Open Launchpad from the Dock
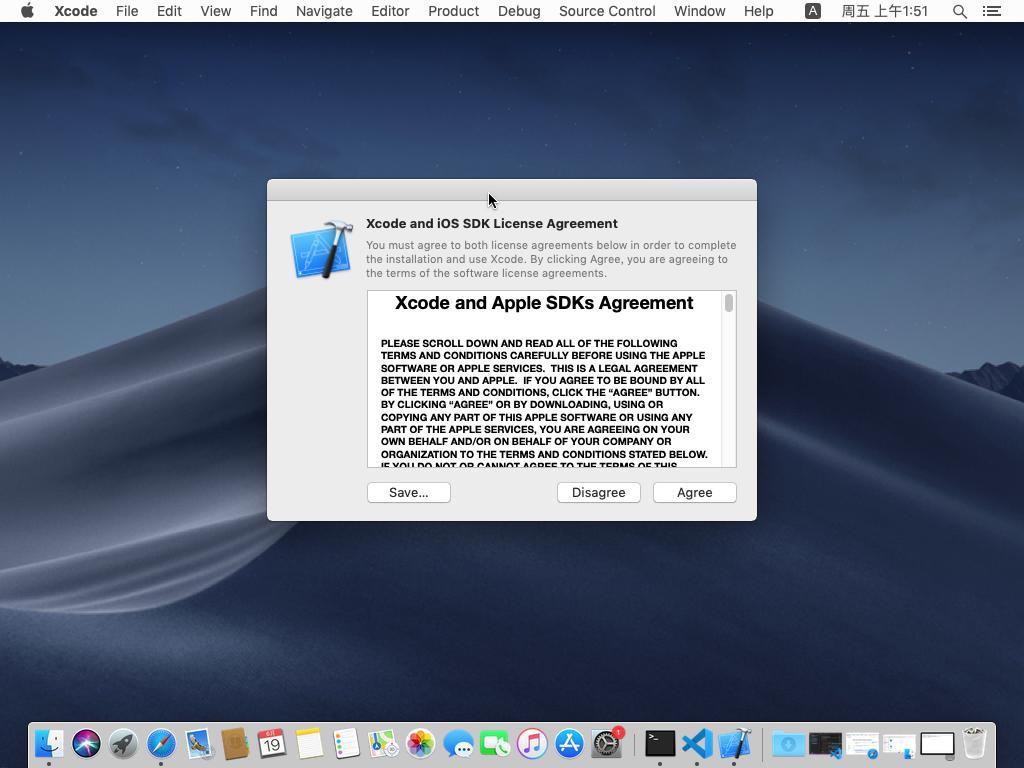 pos(123,743)
